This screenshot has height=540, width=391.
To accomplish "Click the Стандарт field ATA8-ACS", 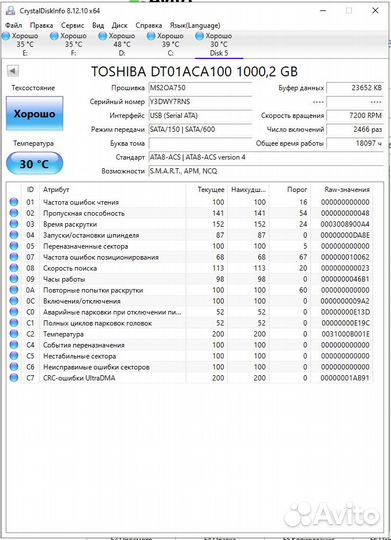I will [266, 157].
